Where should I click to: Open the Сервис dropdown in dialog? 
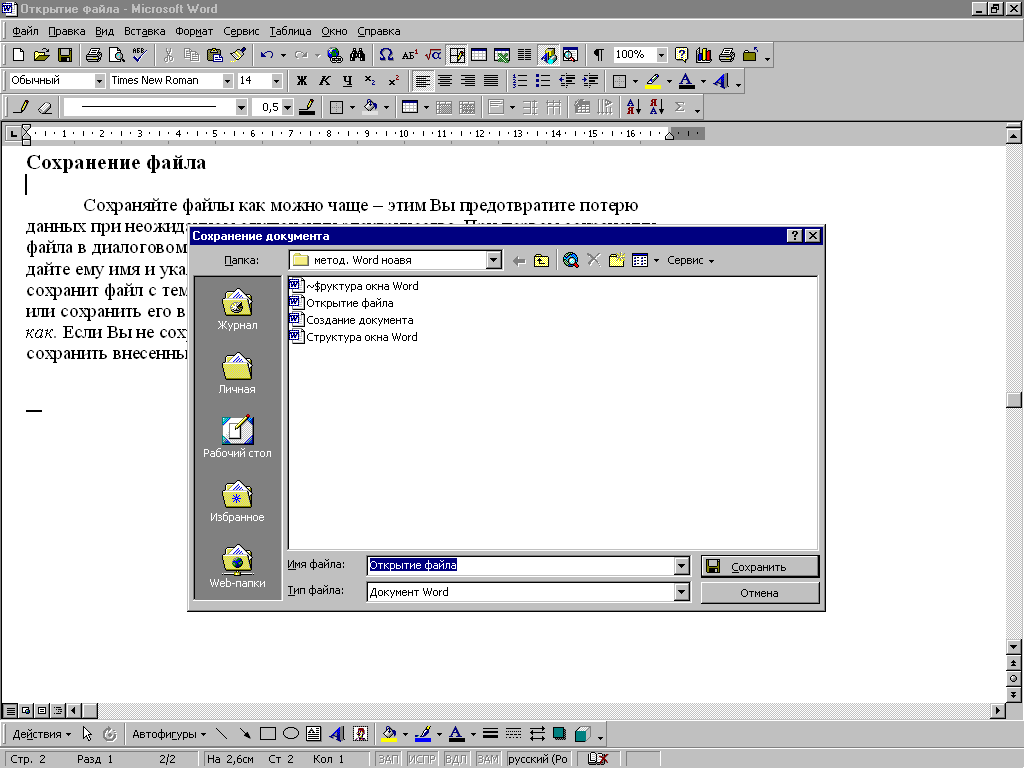690,261
